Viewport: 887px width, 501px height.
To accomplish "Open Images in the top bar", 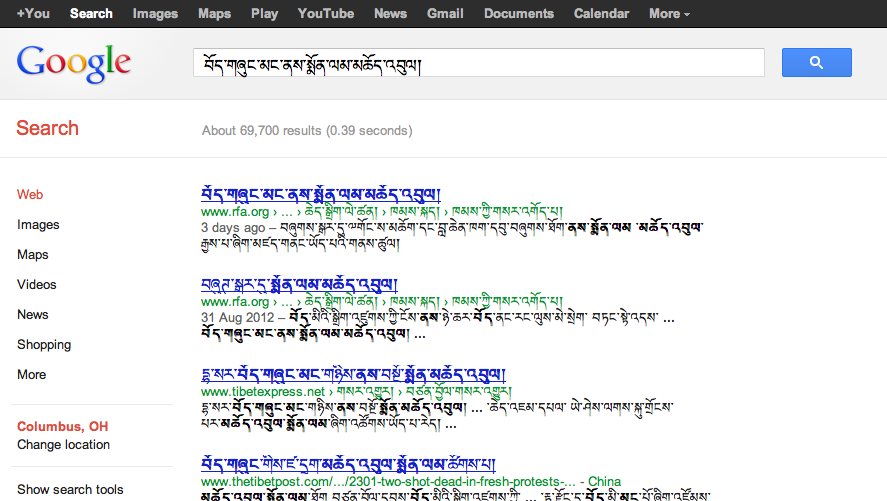I will click(x=155, y=14).
